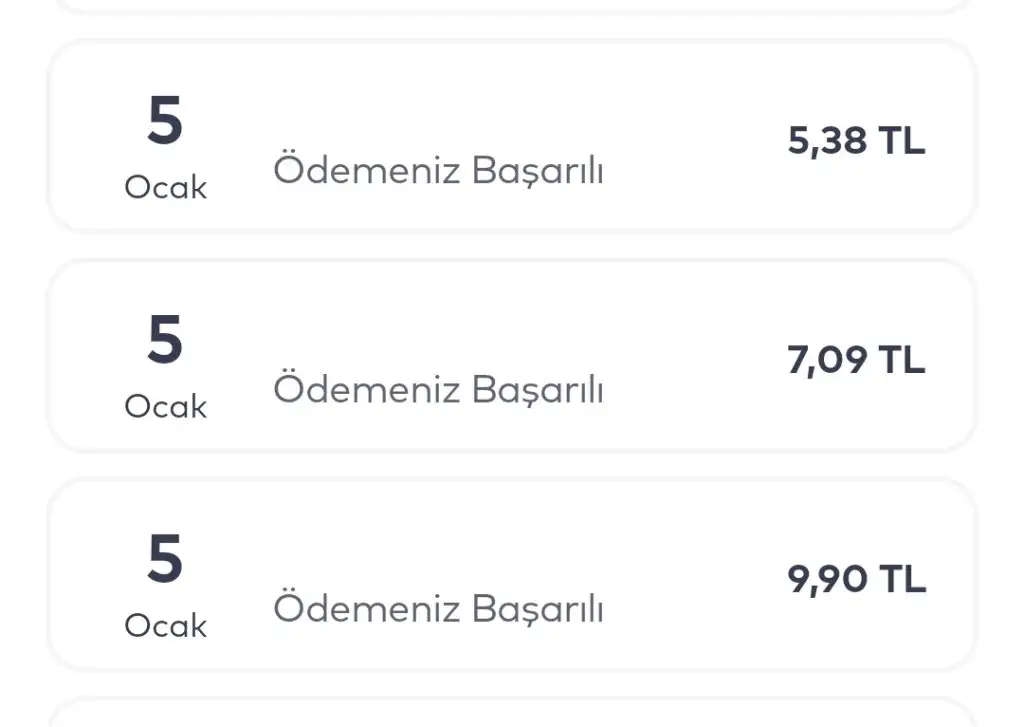Tap empty space left of the 5,38 TL amount
This screenshot has height=727, width=1024.
pyautogui.click(x=700, y=141)
